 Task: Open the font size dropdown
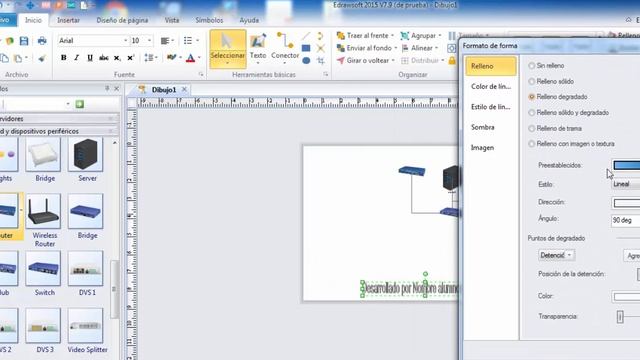coord(149,41)
